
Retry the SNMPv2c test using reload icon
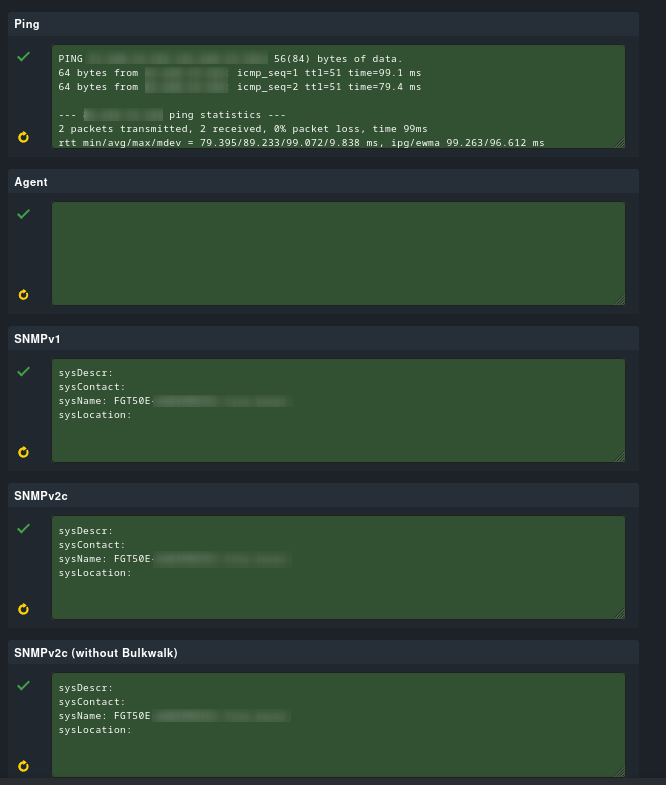tap(24, 608)
